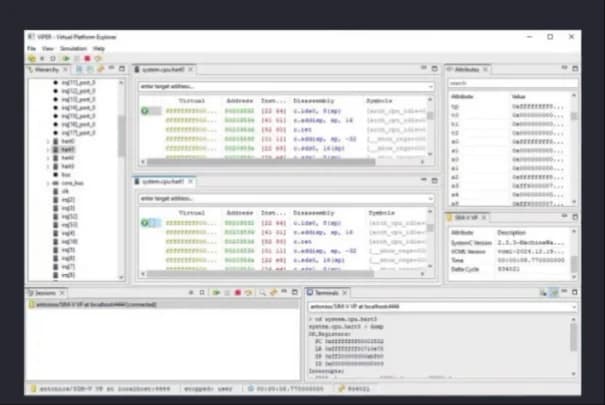Screen dimensions: 605x405
Task: Click orange reset icon in Sessions panel toolbar
Action: (248, 293)
